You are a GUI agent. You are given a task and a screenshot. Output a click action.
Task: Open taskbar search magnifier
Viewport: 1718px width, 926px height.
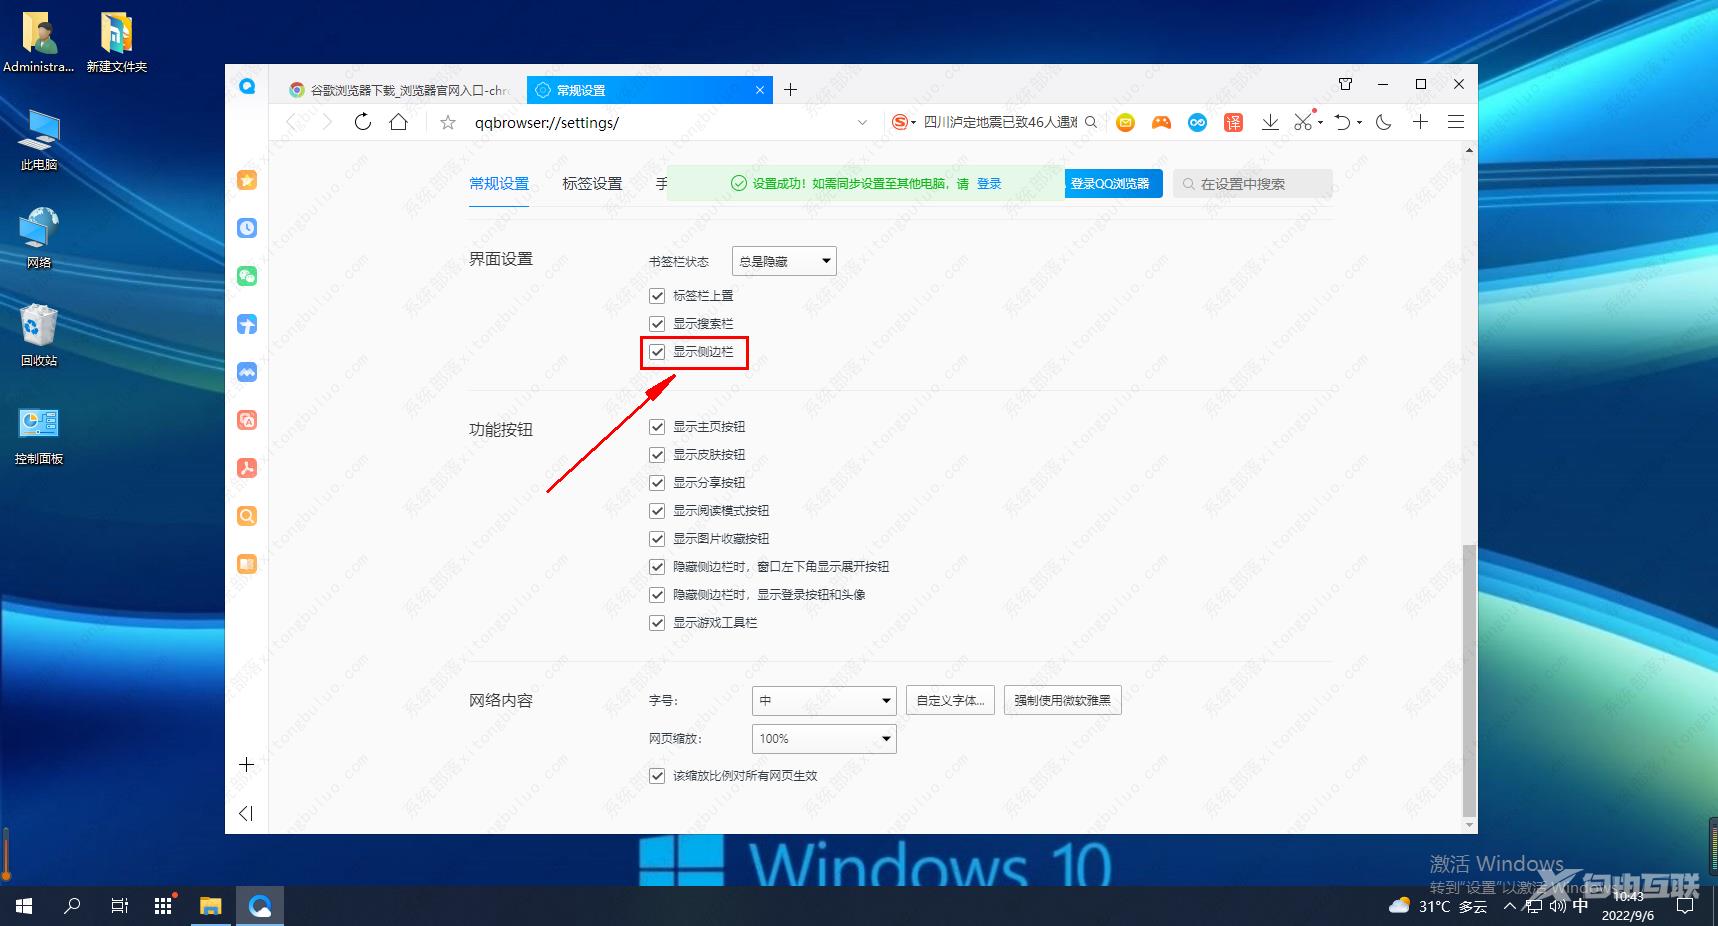(72, 906)
